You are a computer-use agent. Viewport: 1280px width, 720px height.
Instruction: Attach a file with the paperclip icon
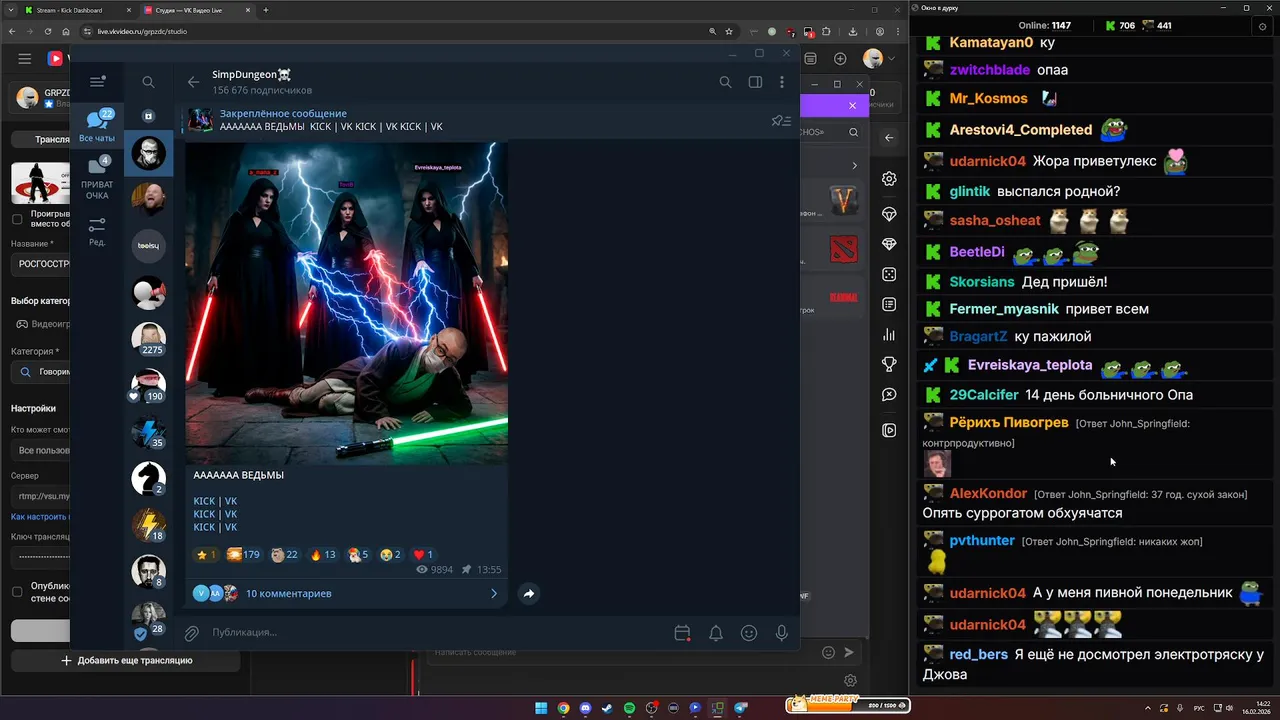[x=191, y=633]
